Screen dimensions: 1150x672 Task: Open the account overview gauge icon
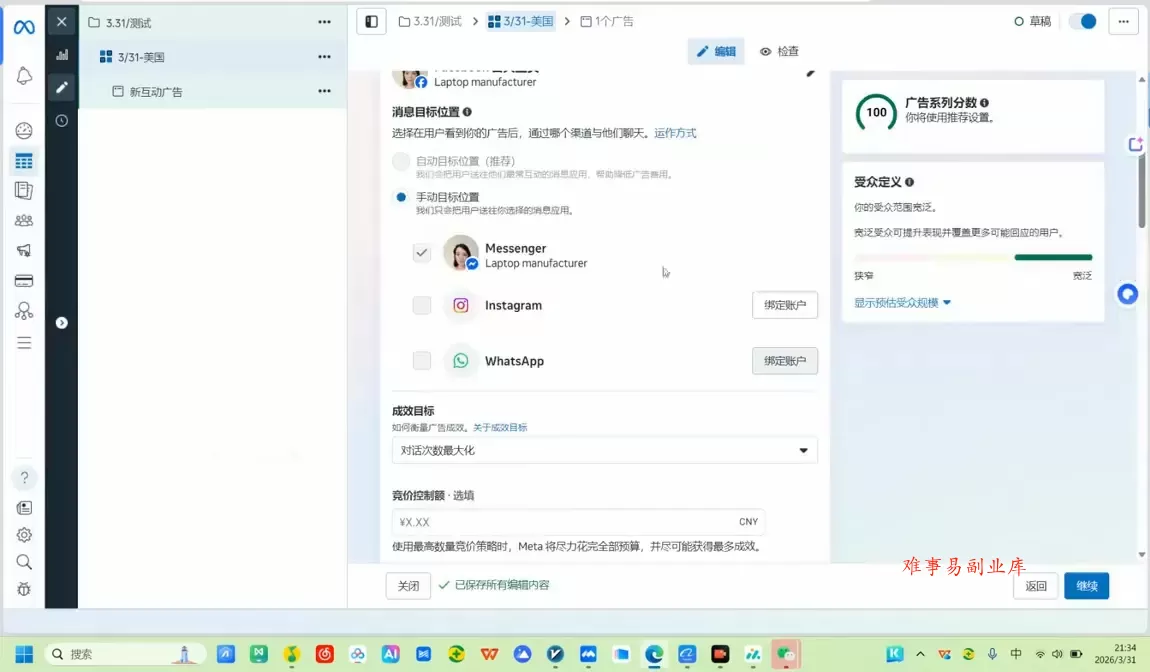click(23, 131)
